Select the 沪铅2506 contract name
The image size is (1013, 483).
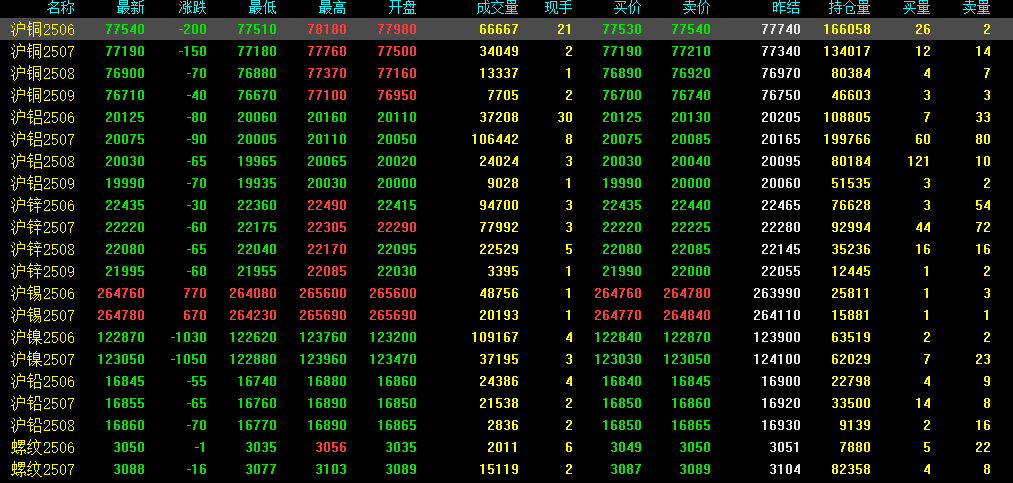43,382
